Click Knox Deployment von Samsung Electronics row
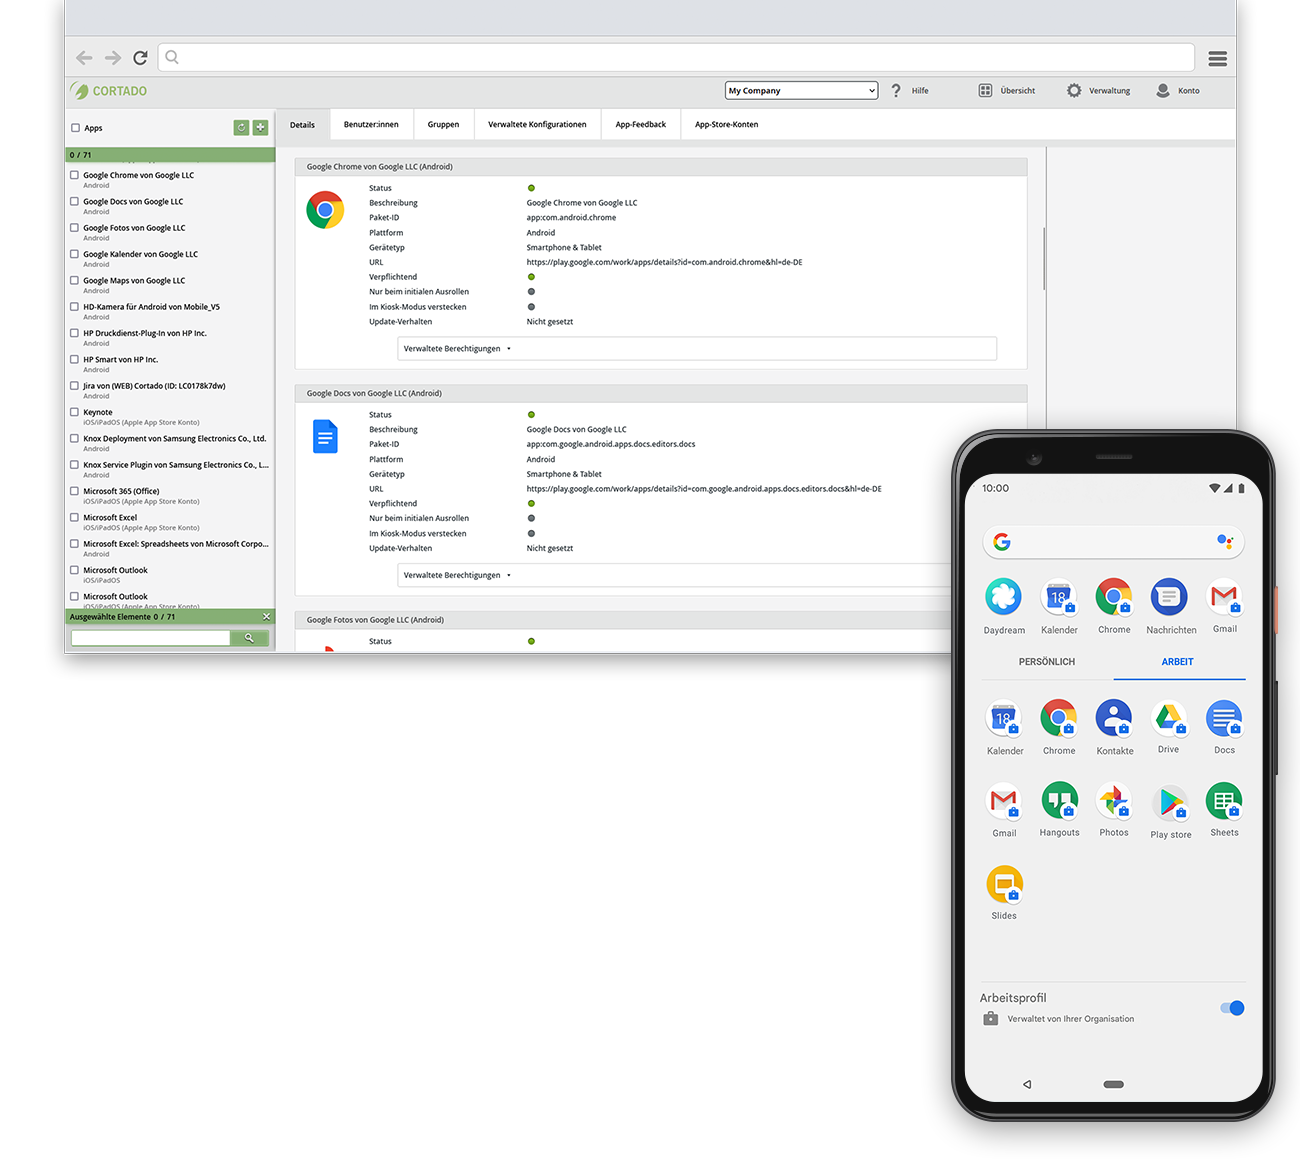Image resolution: width=1300 pixels, height=1167 pixels. click(x=170, y=443)
